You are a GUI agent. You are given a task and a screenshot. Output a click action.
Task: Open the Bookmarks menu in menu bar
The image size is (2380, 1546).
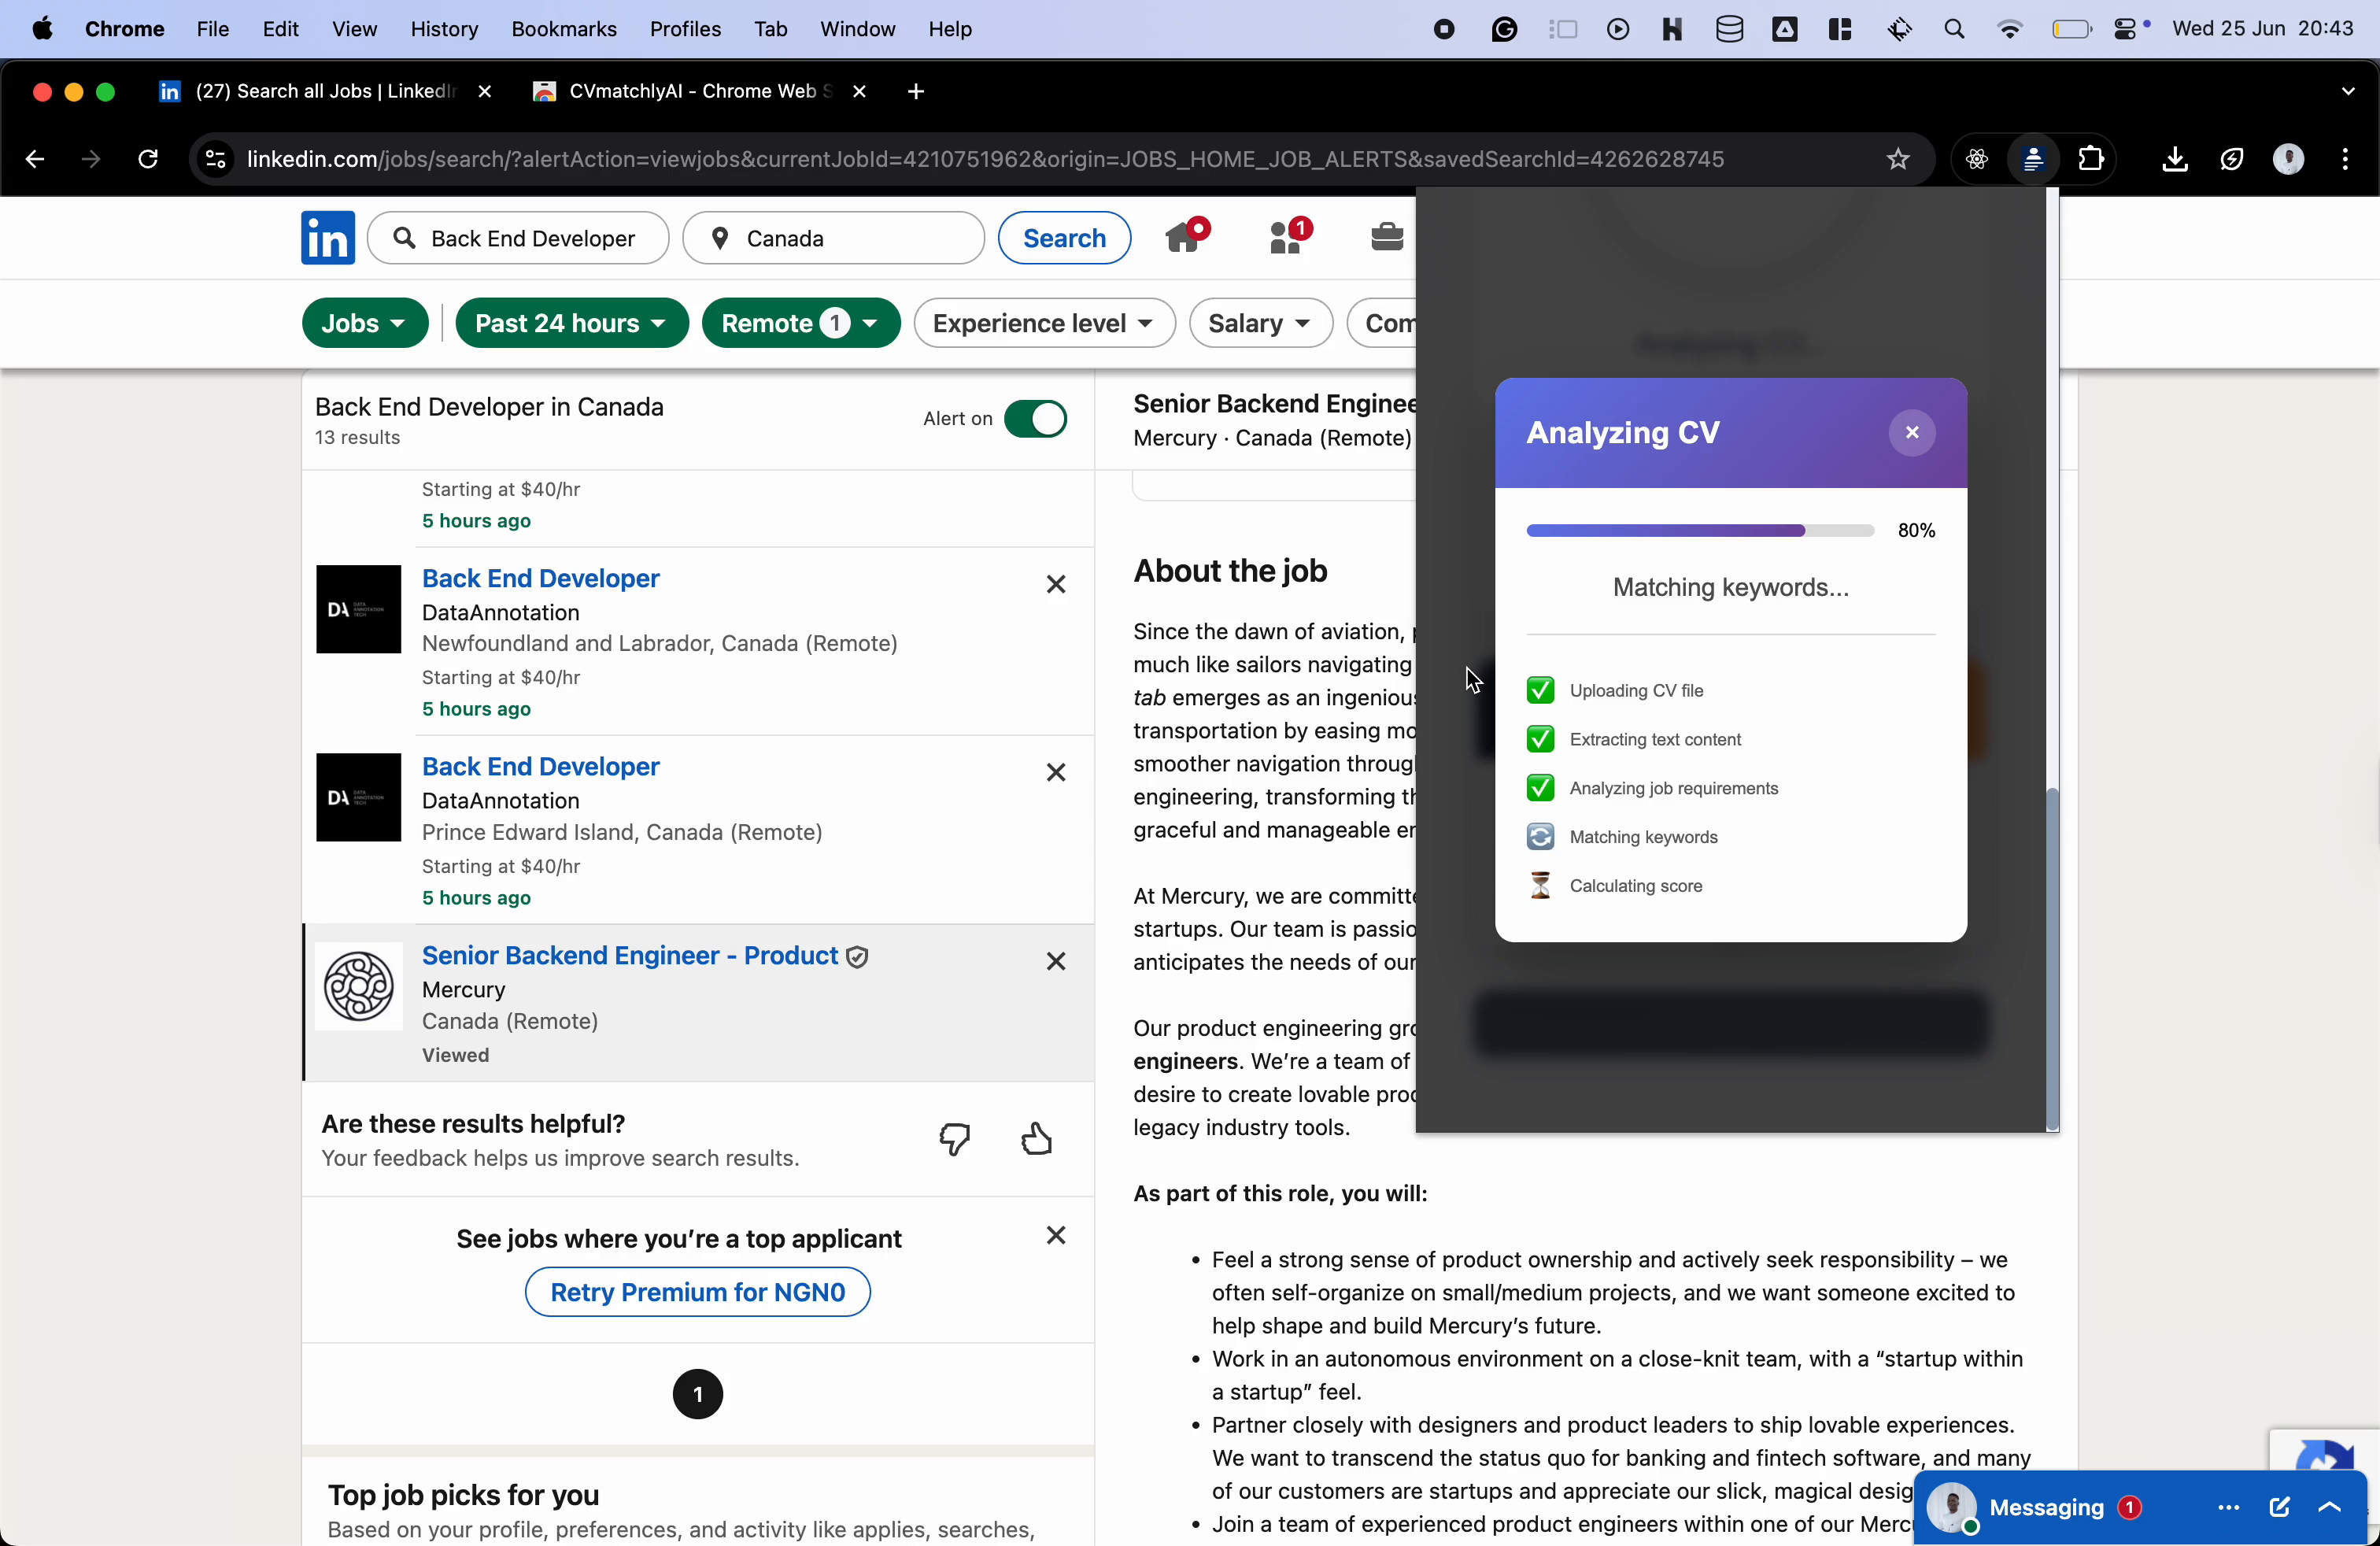click(x=563, y=29)
